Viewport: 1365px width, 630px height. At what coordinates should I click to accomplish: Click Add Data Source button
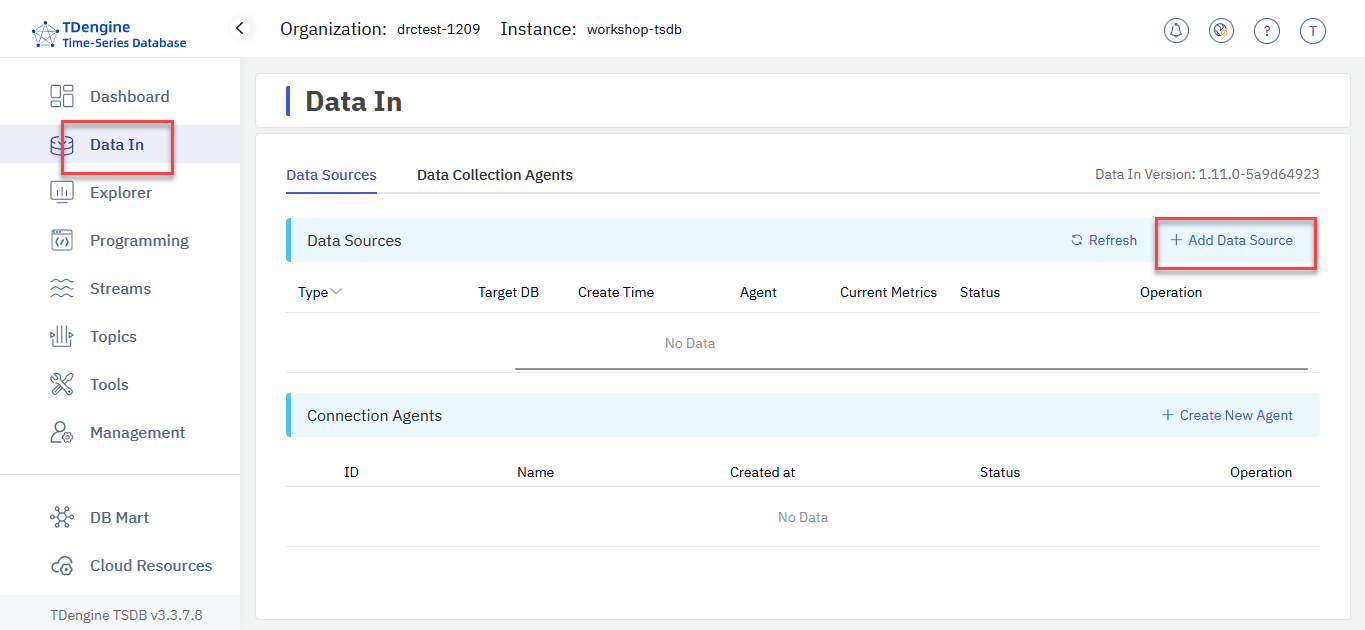(x=1232, y=240)
